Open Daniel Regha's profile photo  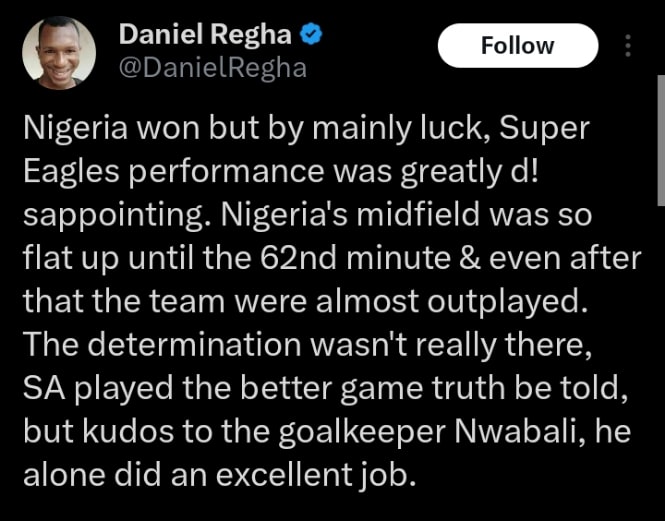click(59, 53)
